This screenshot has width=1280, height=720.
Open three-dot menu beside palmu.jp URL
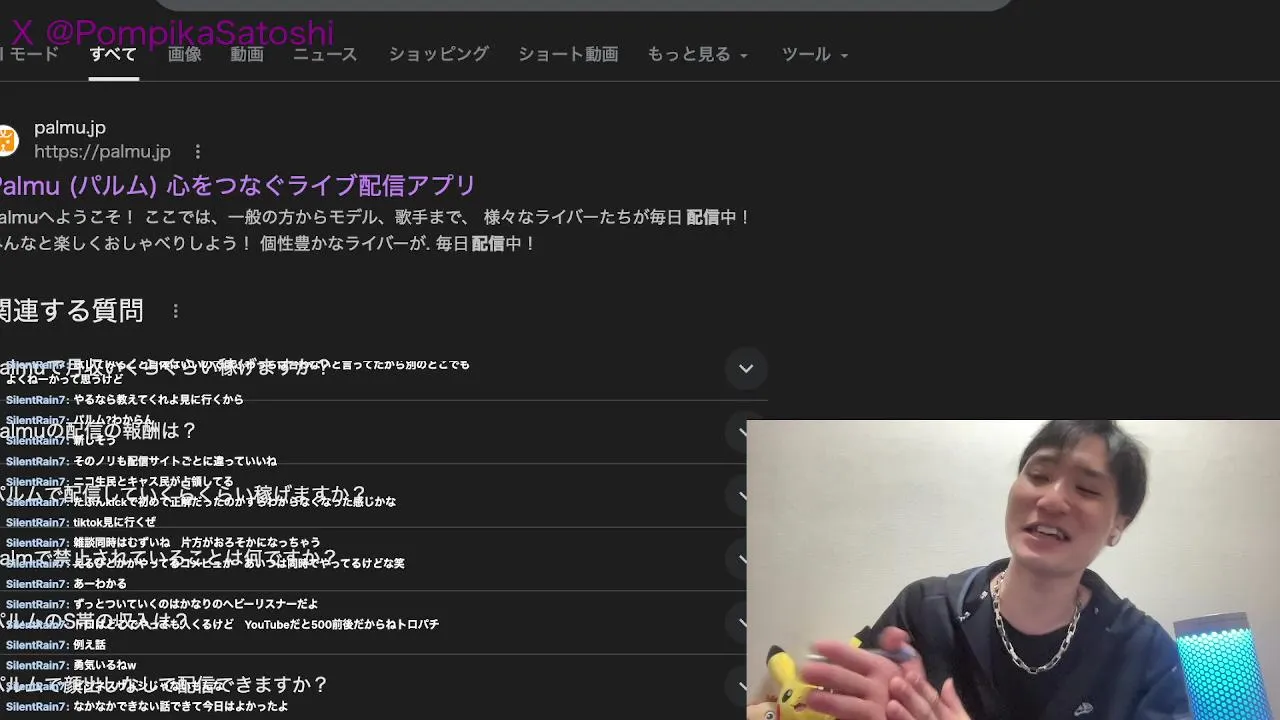198,152
